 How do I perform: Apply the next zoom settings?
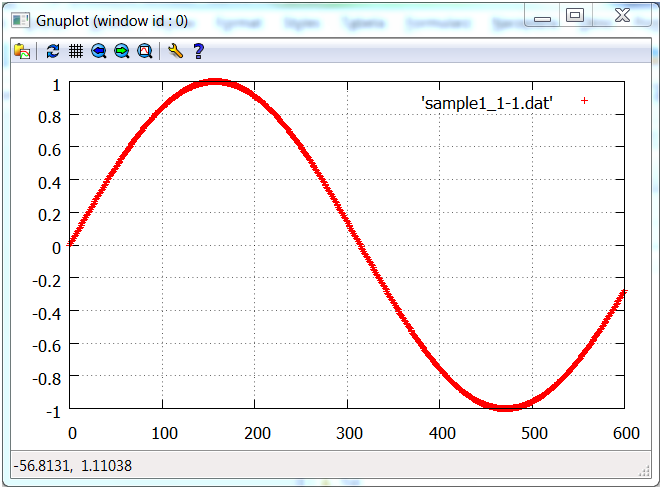coord(122,51)
